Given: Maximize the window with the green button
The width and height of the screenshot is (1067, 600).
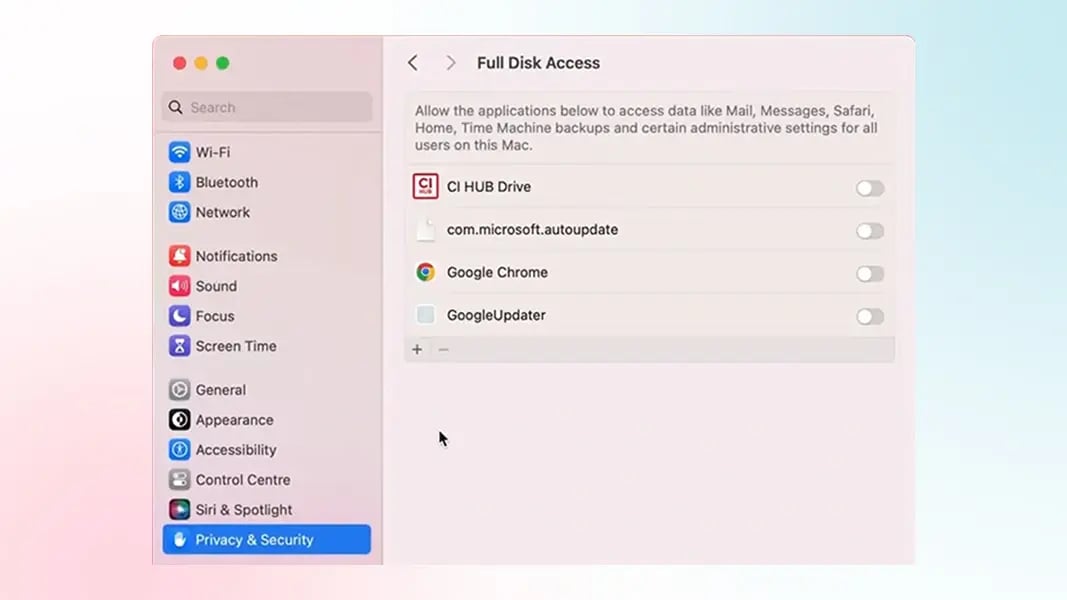Looking at the screenshot, I should click(223, 63).
